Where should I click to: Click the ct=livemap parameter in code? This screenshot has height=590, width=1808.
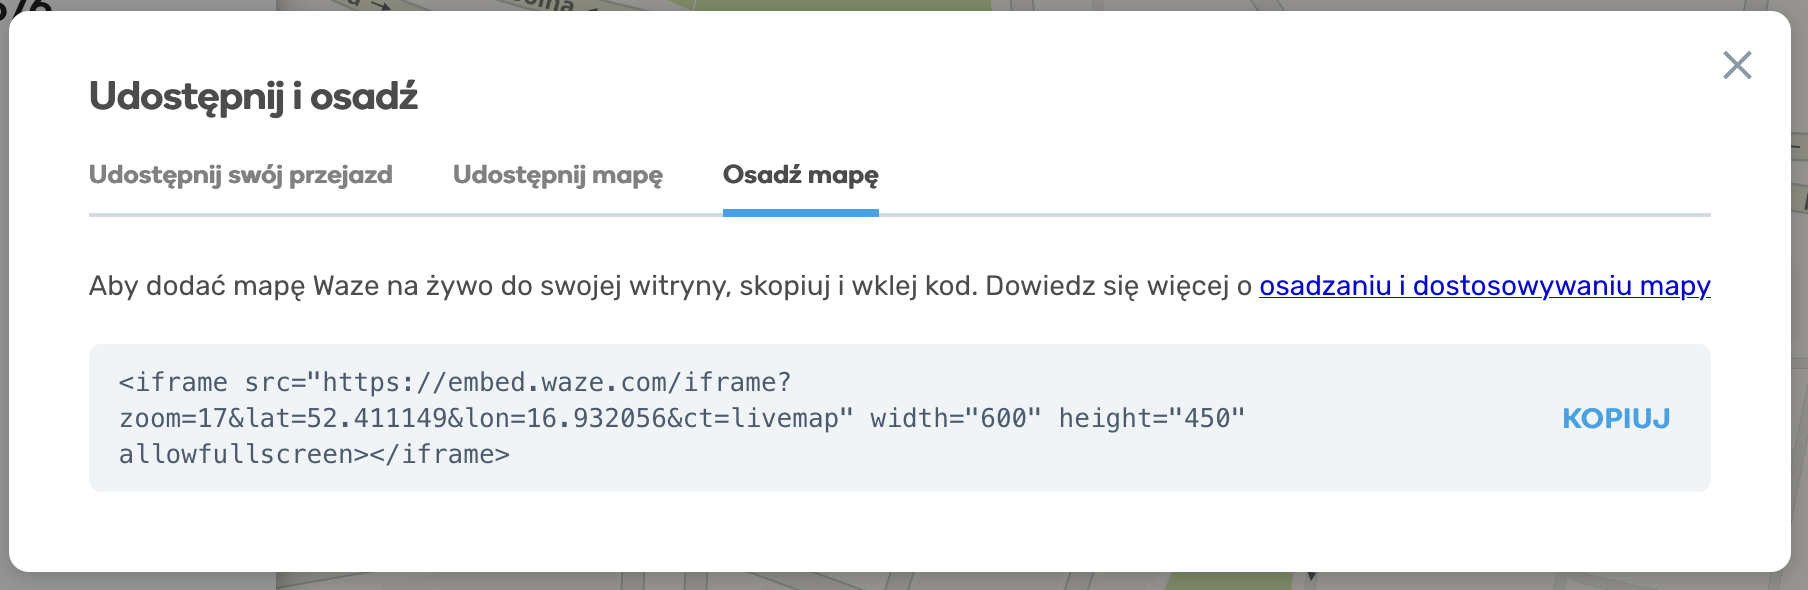768,418
